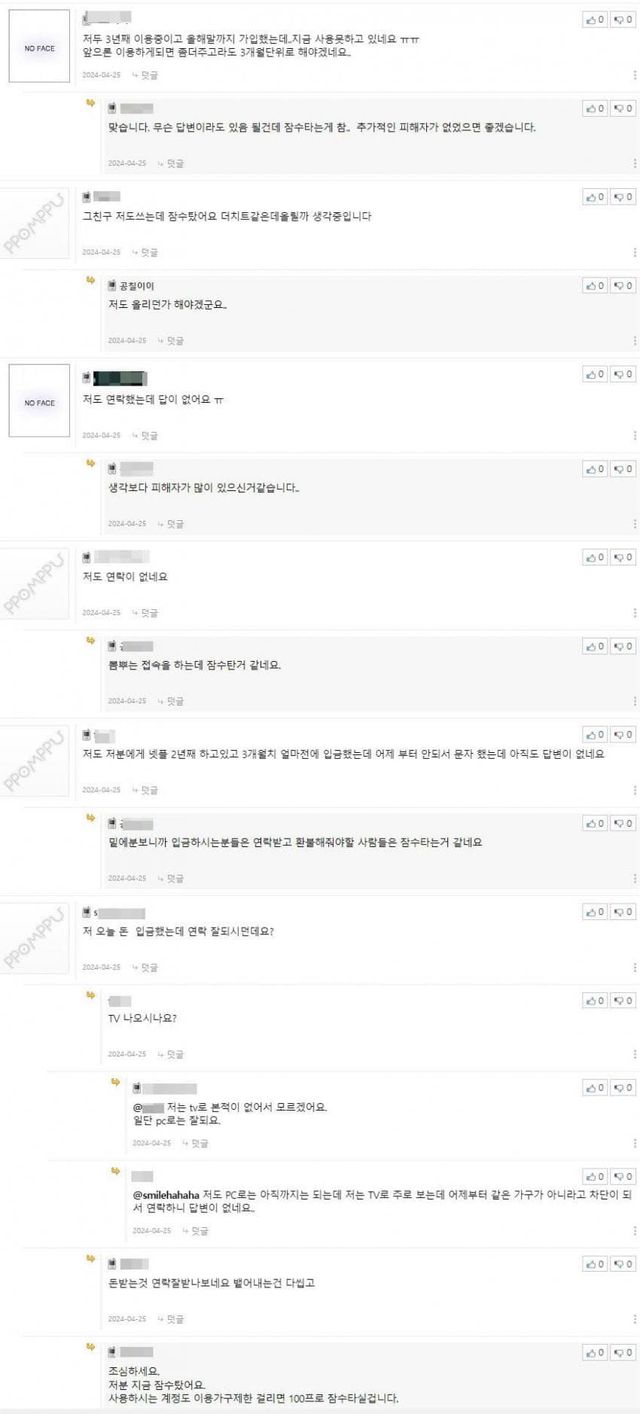This screenshot has width=640, height=1414.
Task: Downvote the '넷플 2년째 하고있고' comment
Action: click(624, 735)
